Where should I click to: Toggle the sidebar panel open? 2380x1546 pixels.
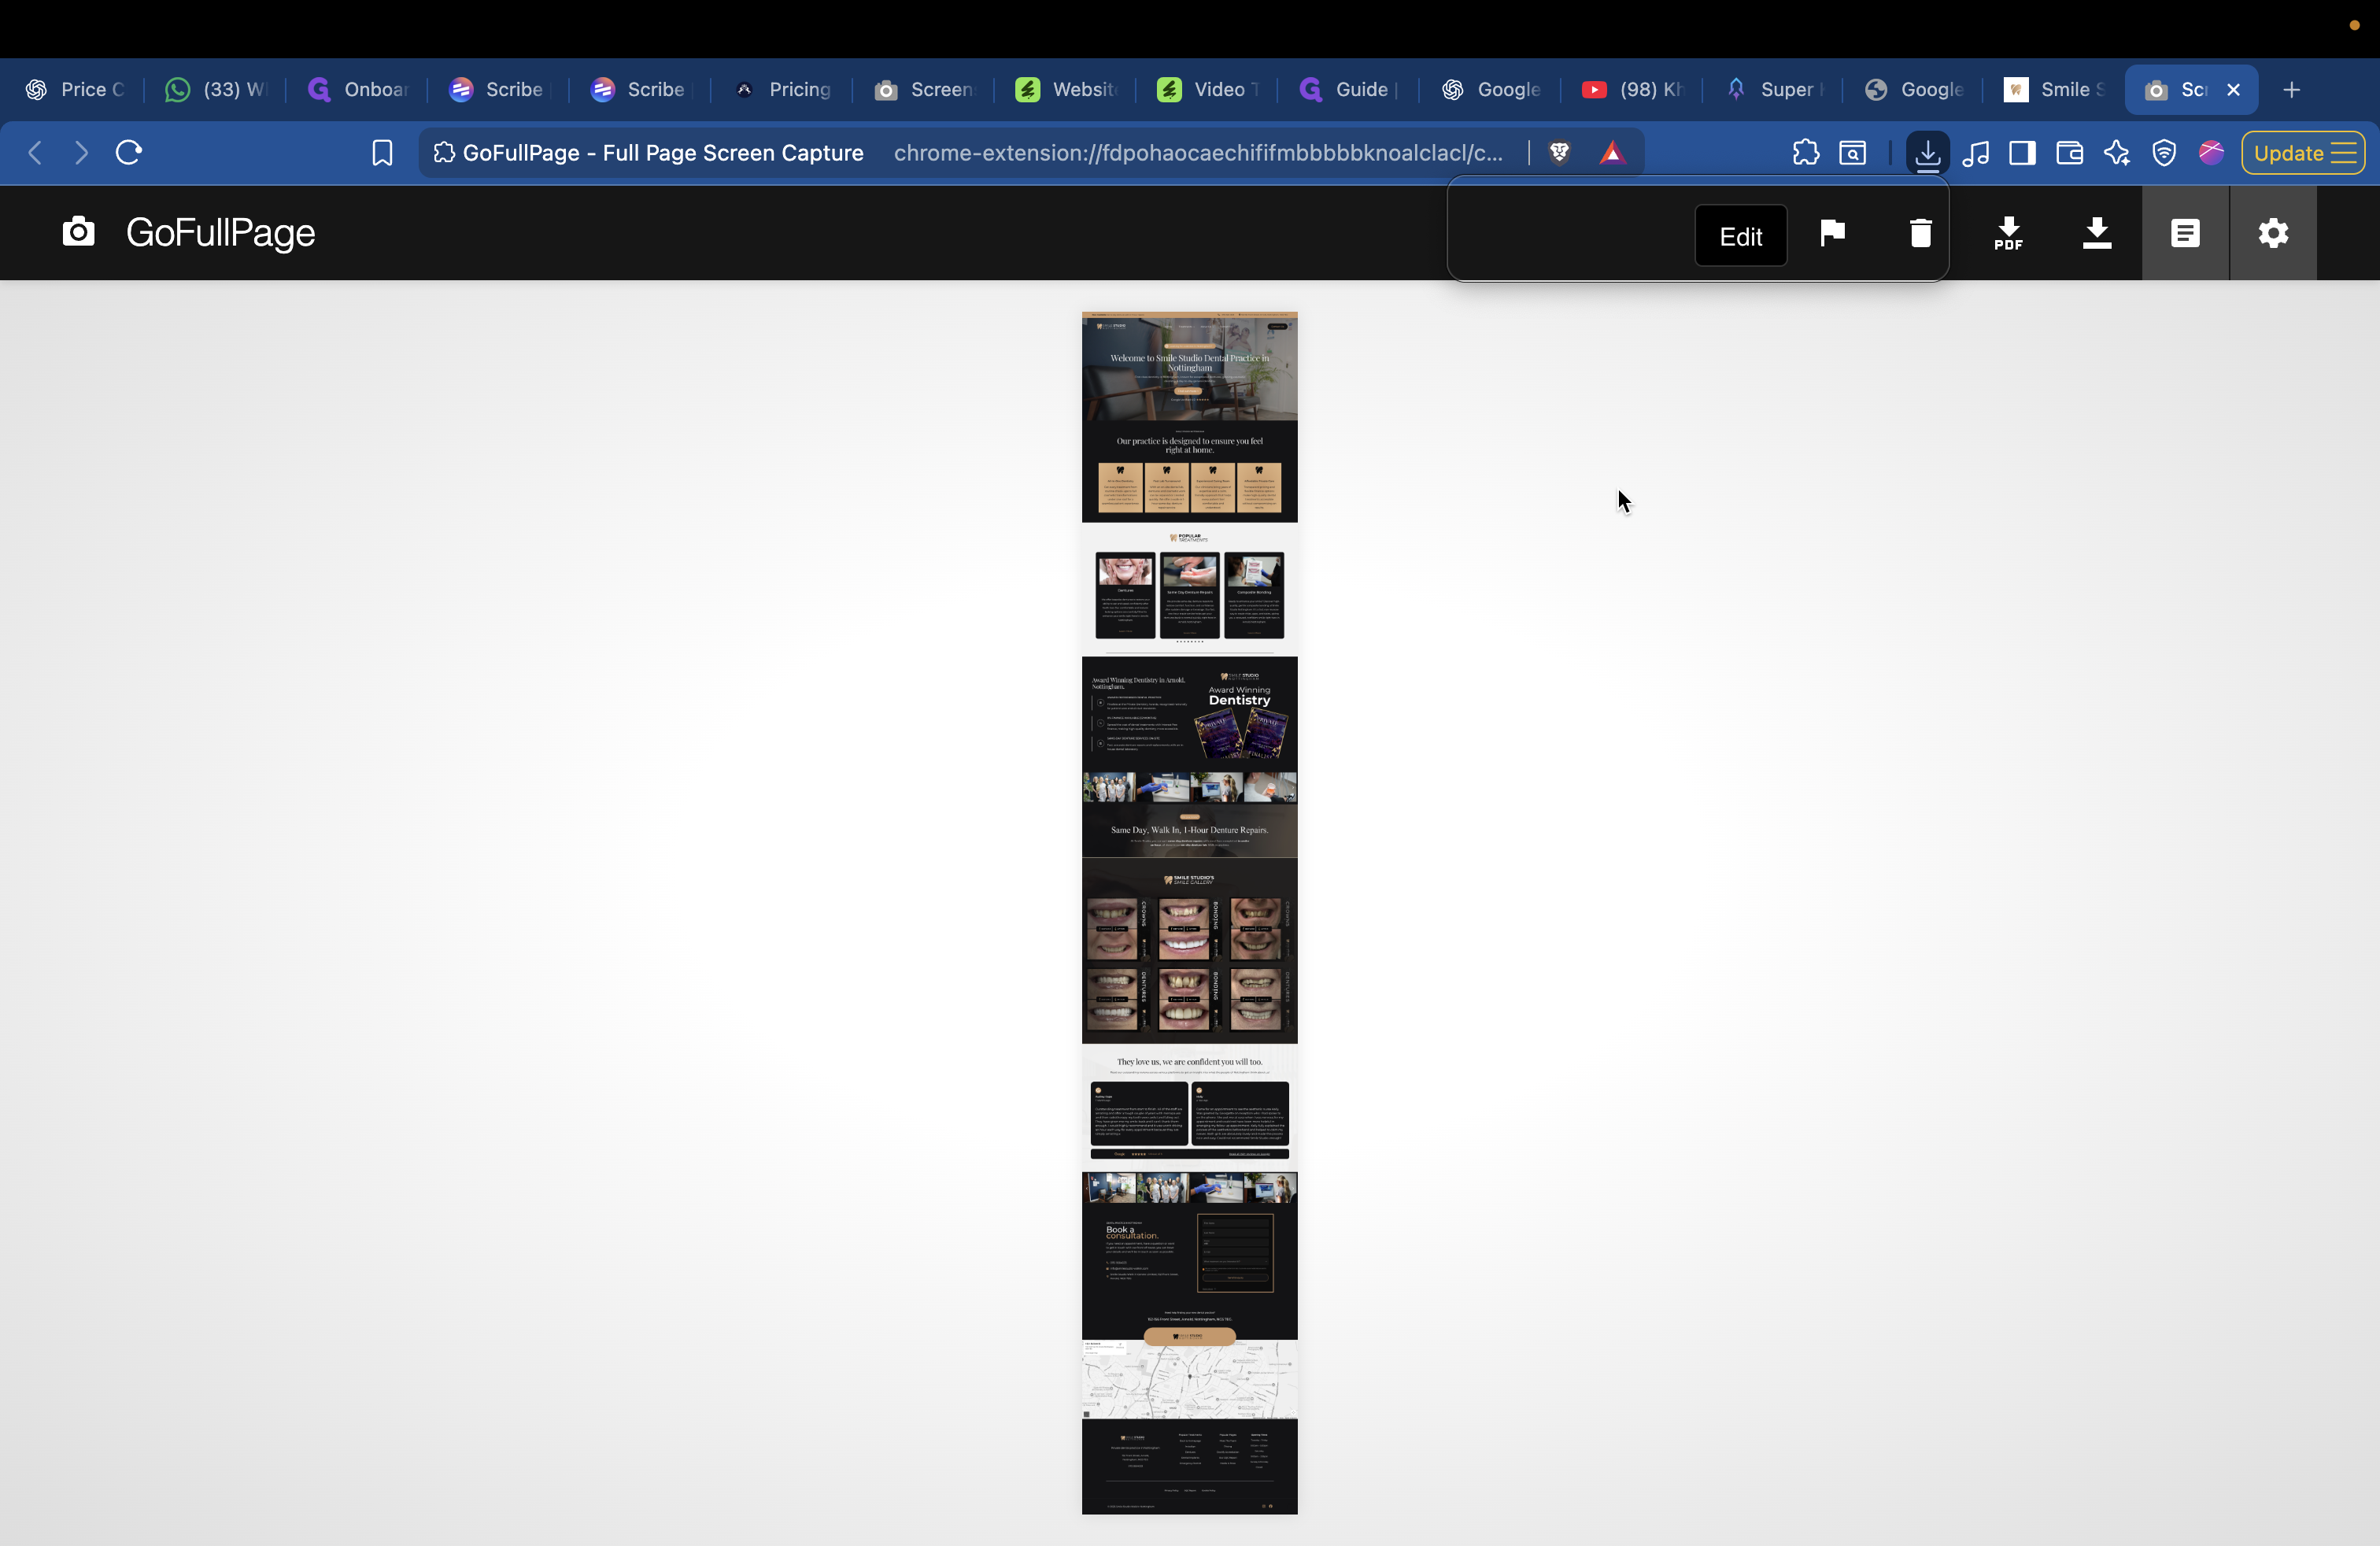(x=2022, y=152)
